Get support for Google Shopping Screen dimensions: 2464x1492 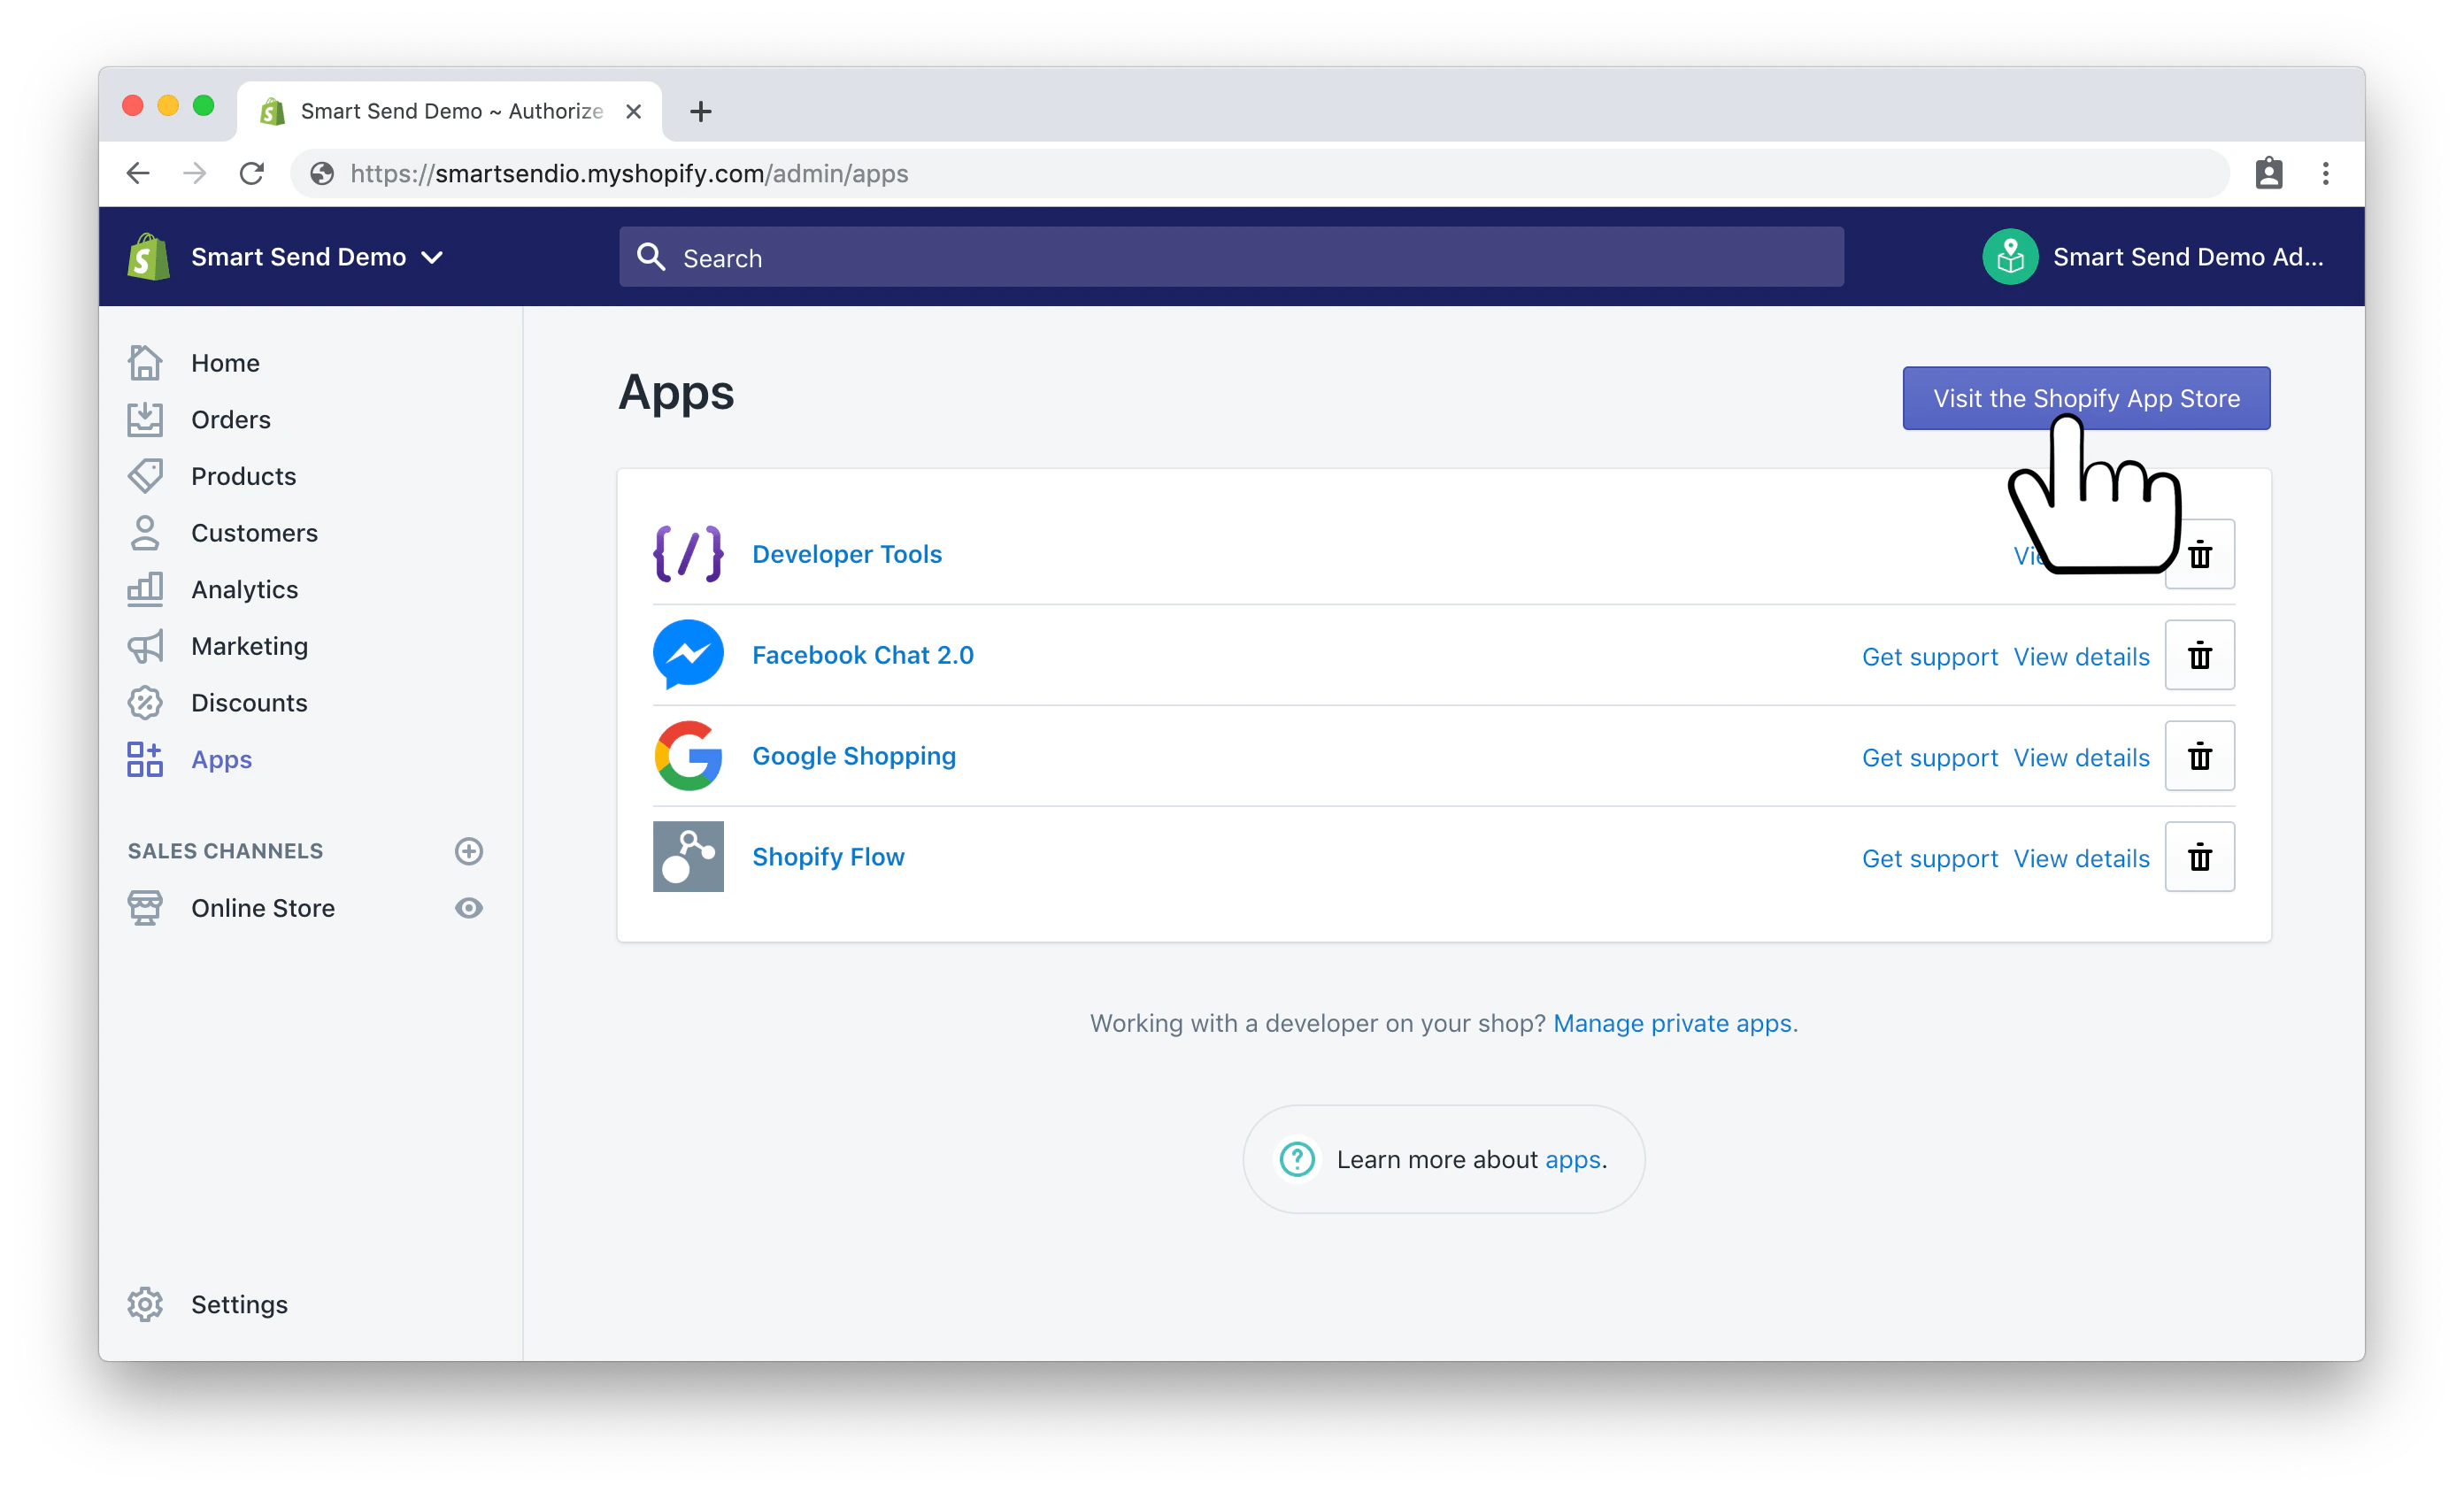1930,758
